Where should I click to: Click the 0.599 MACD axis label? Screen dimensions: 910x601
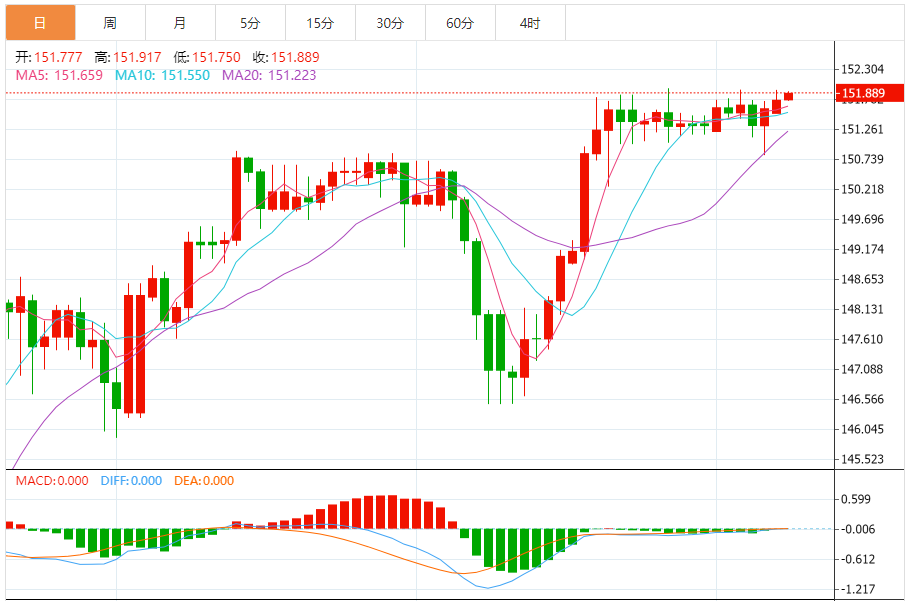click(x=856, y=499)
